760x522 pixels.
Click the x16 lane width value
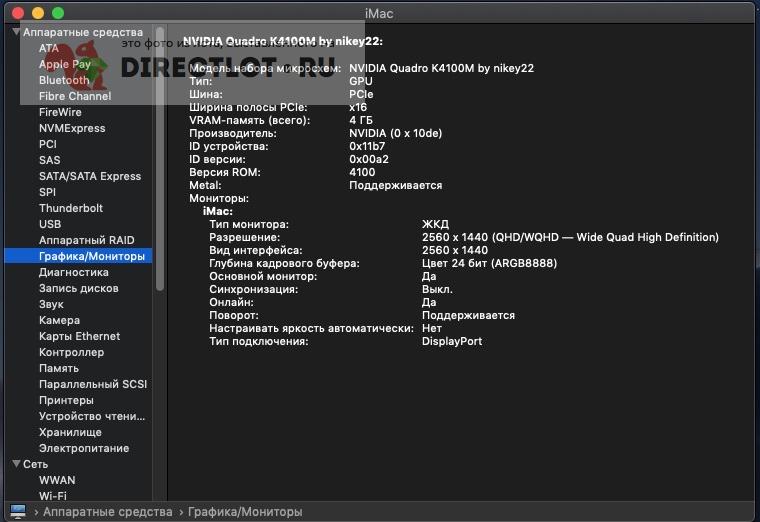point(358,107)
